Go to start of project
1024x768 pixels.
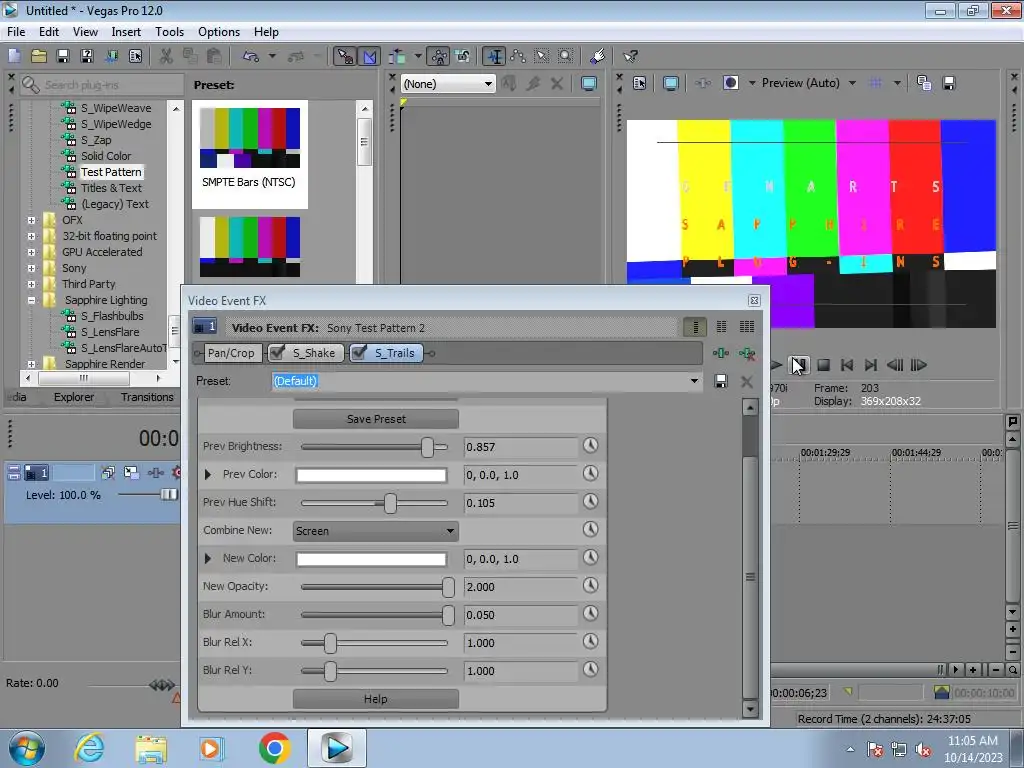[847, 365]
